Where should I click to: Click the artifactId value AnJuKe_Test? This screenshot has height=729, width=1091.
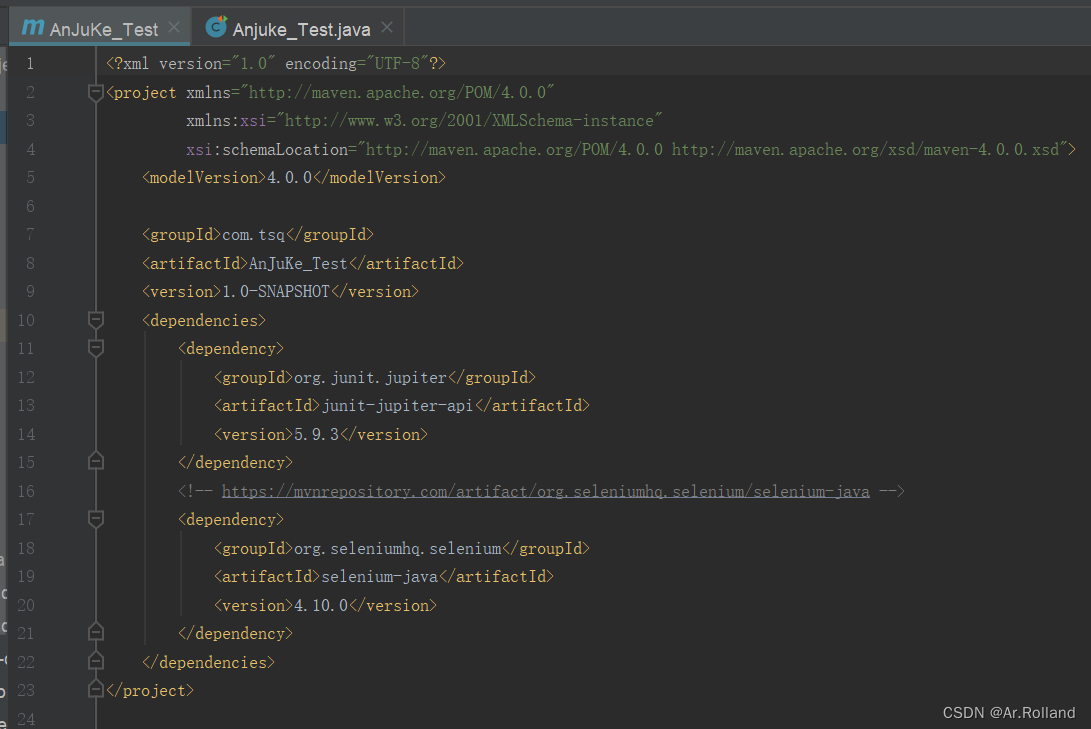coord(297,263)
